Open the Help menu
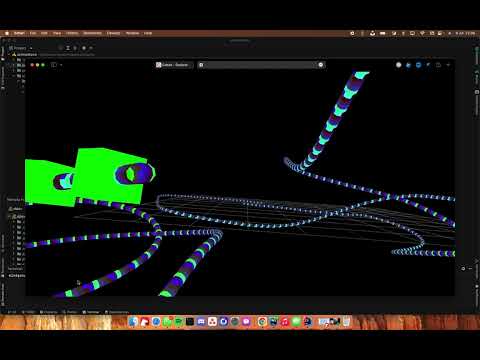The image size is (480, 360). point(148,33)
